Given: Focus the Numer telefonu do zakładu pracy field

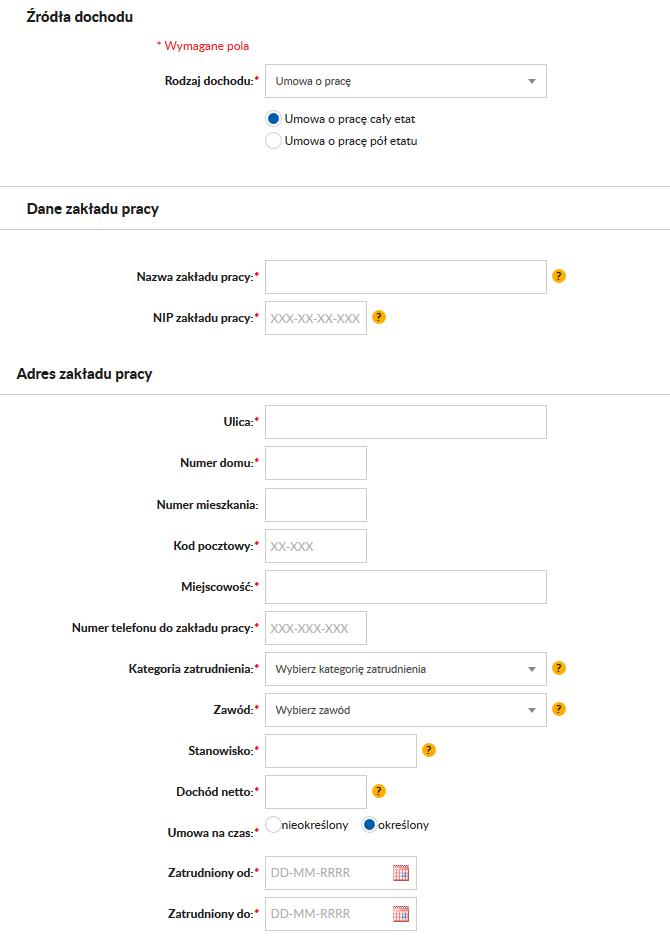Looking at the screenshot, I should click(x=315, y=628).
